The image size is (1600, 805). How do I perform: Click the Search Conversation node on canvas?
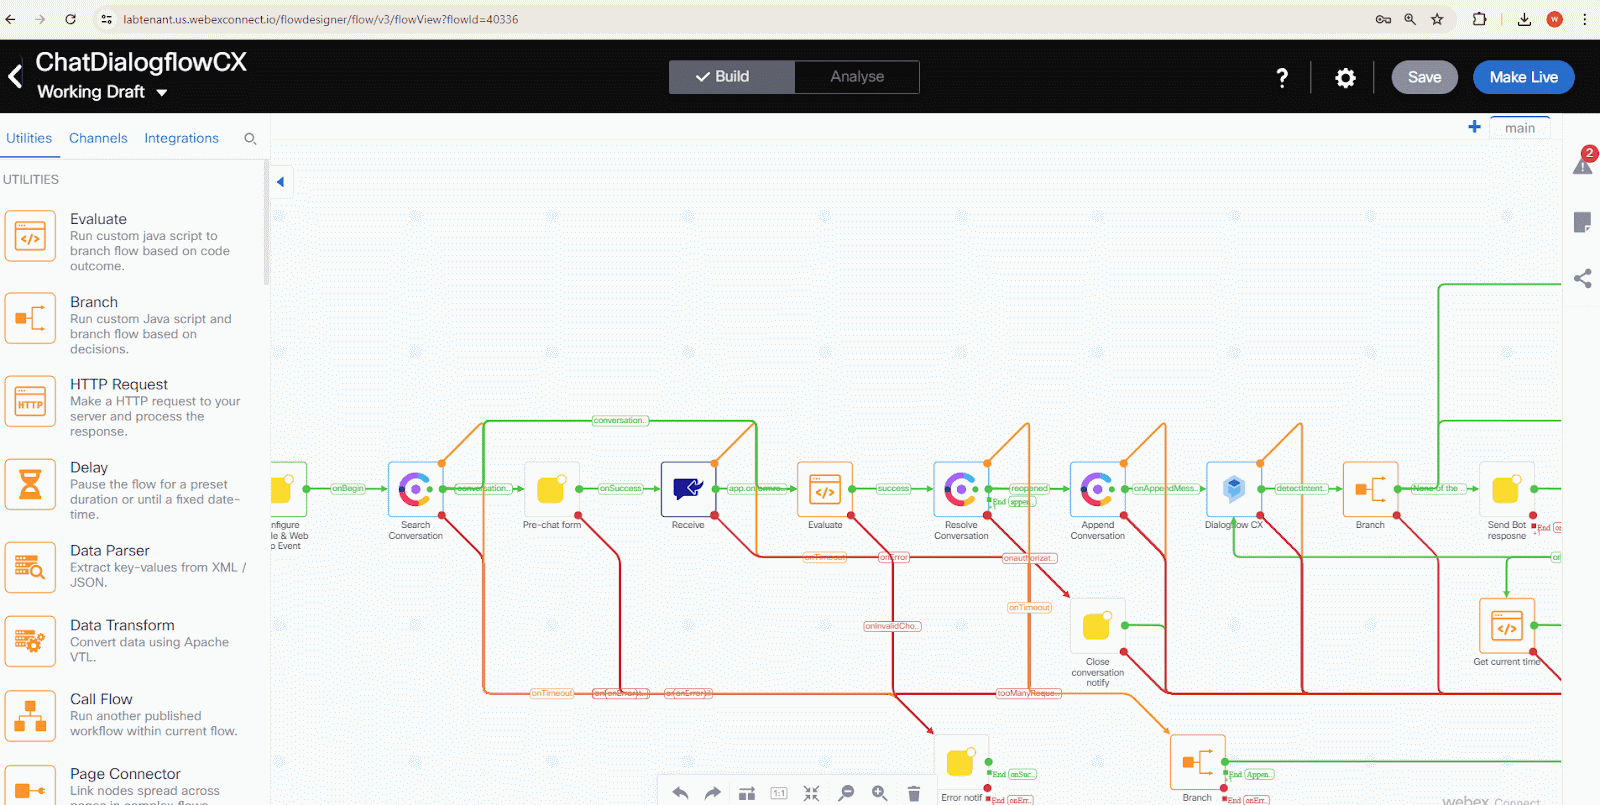tap(415, 489)
